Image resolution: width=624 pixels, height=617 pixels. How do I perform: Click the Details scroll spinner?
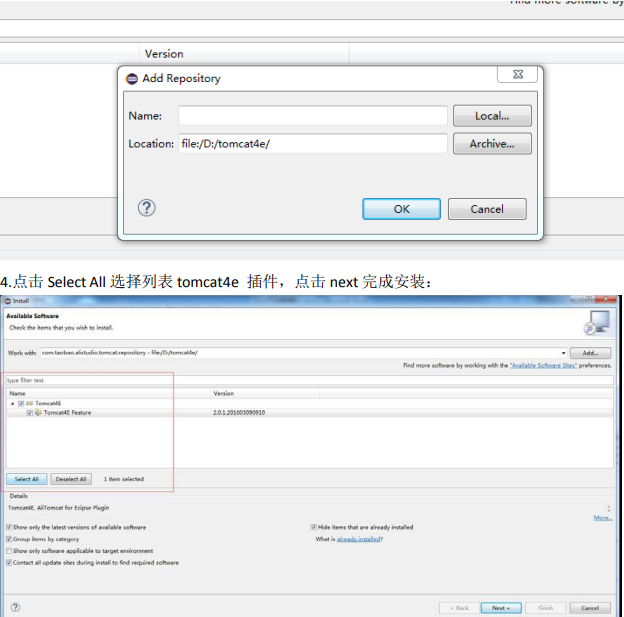click(x=608, y=508)
